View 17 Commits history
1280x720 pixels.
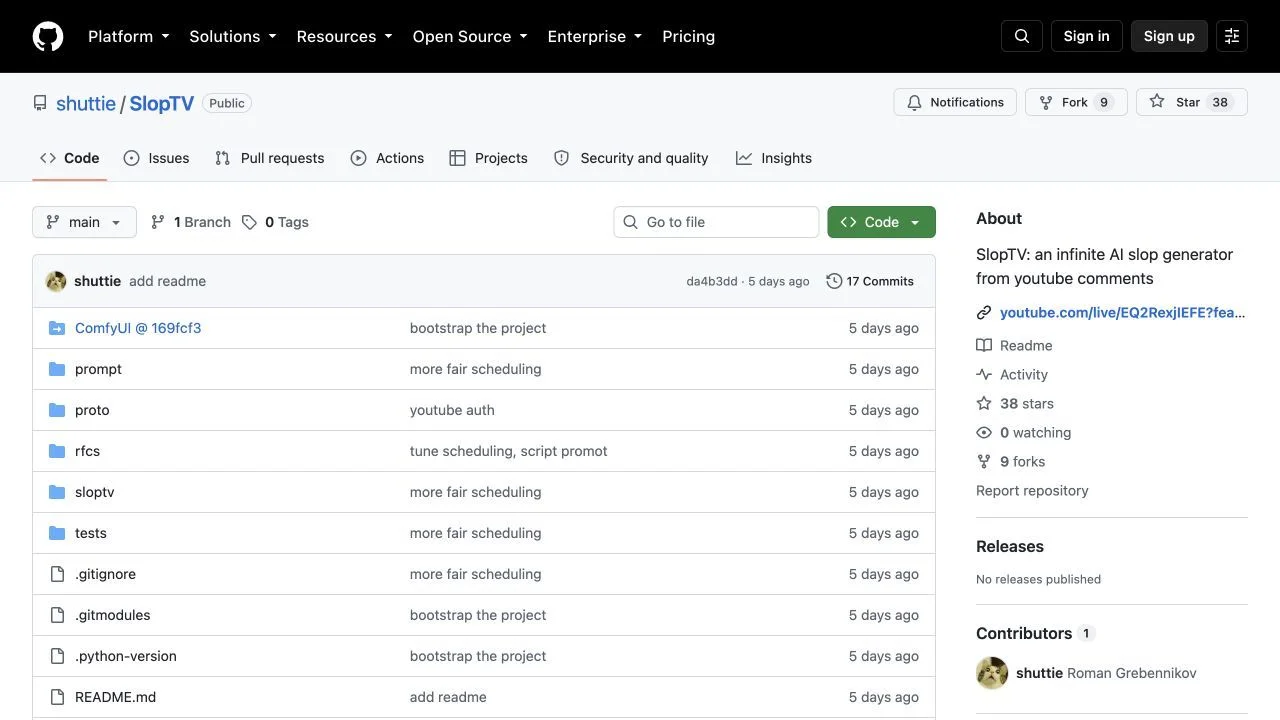click(870, 281)
